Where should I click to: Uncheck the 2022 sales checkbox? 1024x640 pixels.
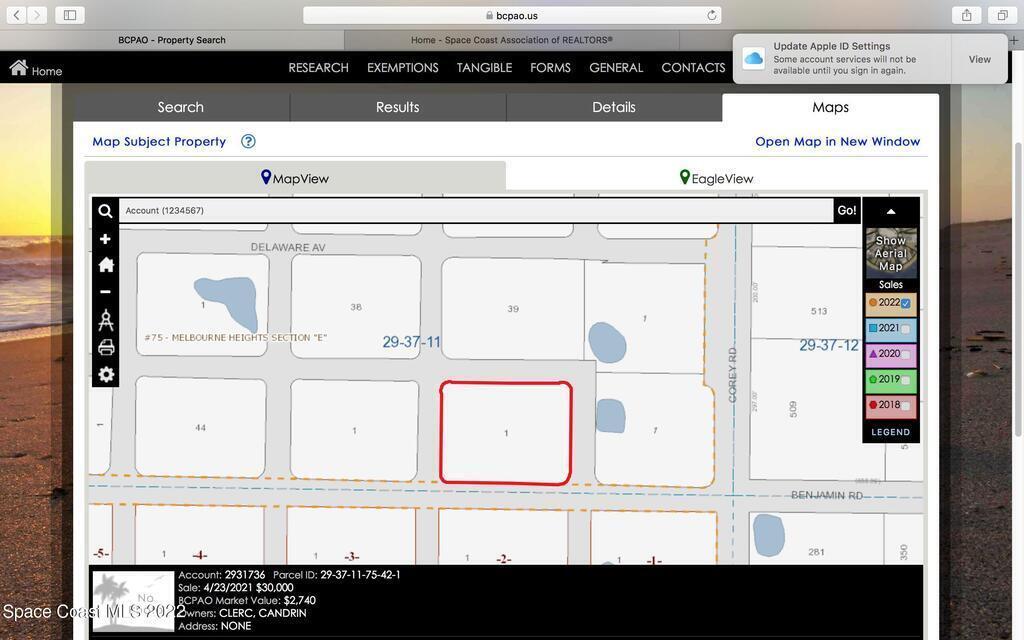[x=906, y=303]
